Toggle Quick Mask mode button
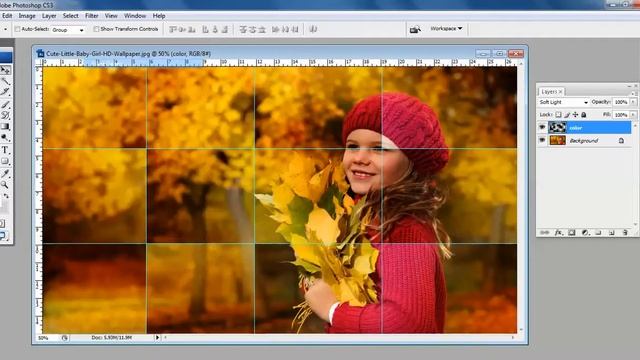 point(2,223)
